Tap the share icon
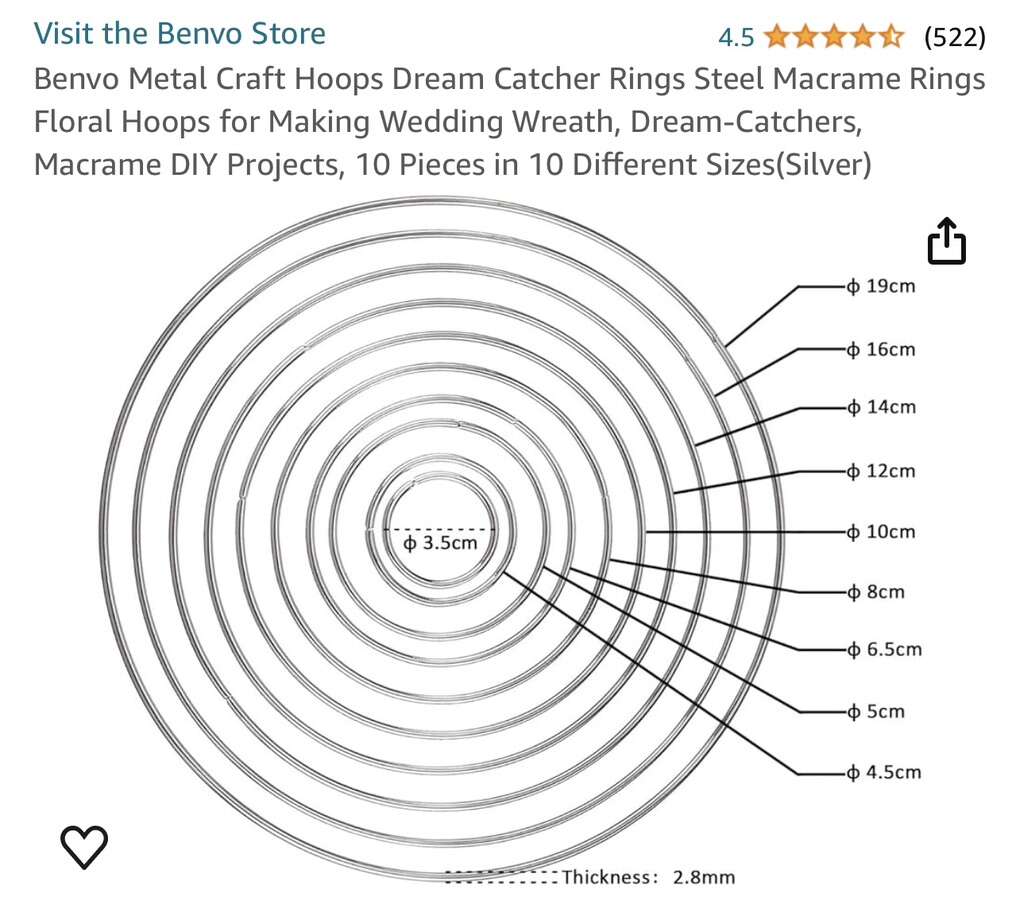Screen dimensions: 1020x902 tap(947, 243)
